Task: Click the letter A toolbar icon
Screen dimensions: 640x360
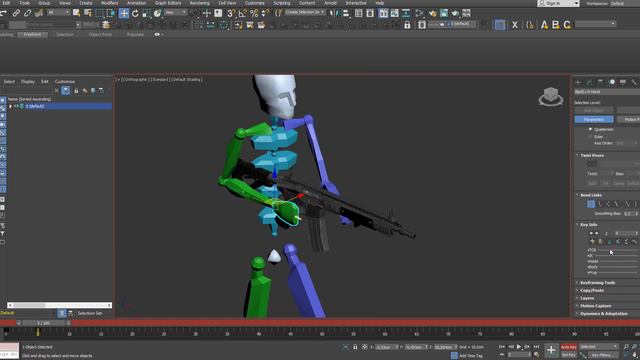Action: pyautogui.click(x=544, y=25)
